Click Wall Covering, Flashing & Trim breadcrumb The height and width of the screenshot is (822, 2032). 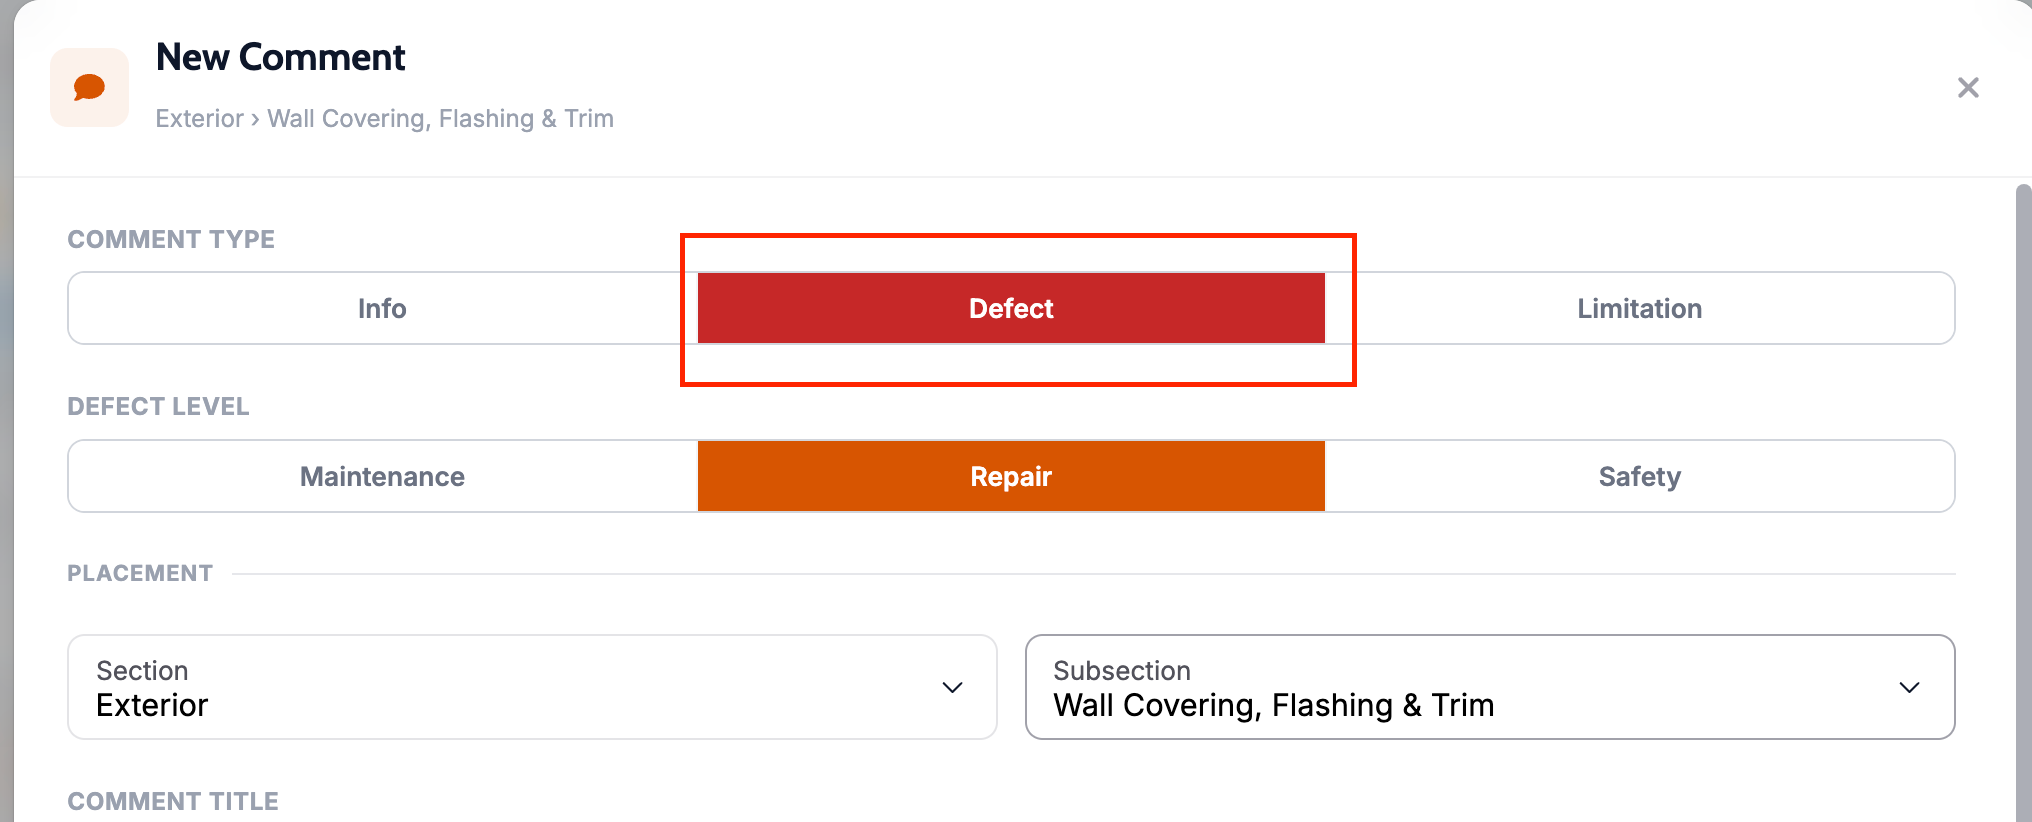pyautogui.click(x=440, y=119)
